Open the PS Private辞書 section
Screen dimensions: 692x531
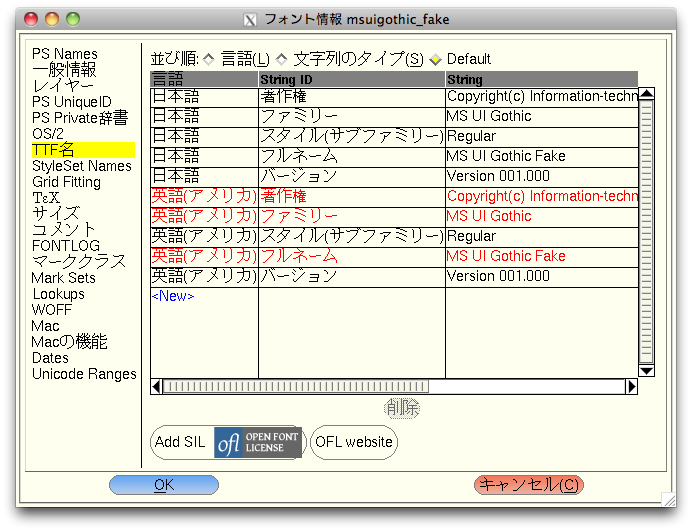[x=80, y=118]
